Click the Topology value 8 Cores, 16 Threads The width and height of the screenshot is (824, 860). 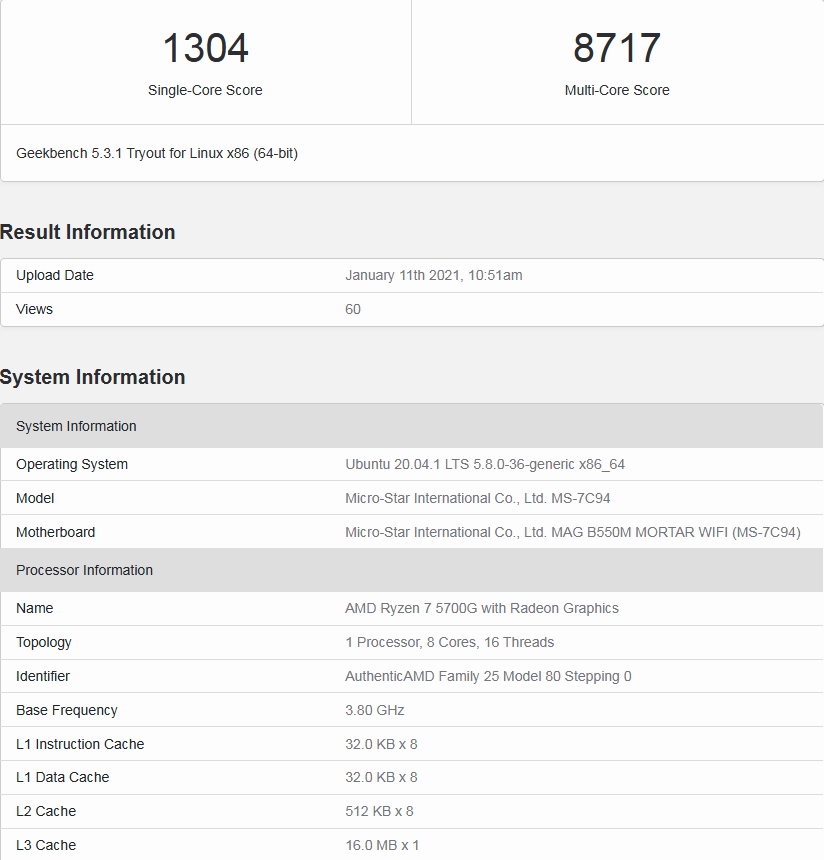[449, 642]
